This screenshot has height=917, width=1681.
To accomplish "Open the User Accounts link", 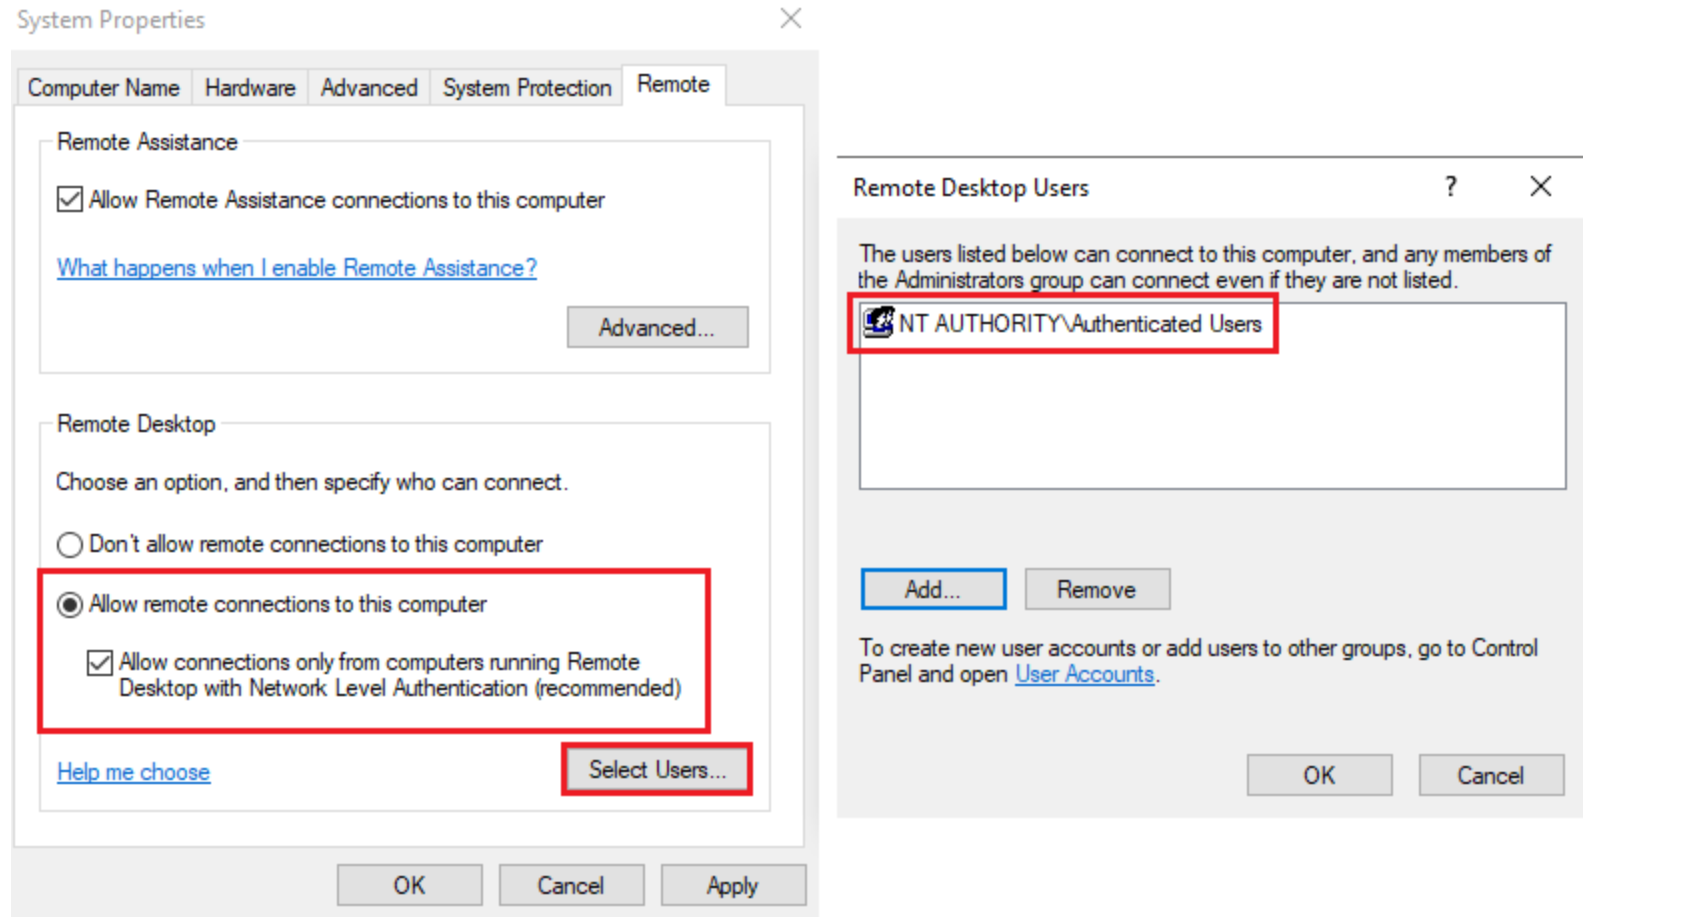I will click(x=1084, y=674).
